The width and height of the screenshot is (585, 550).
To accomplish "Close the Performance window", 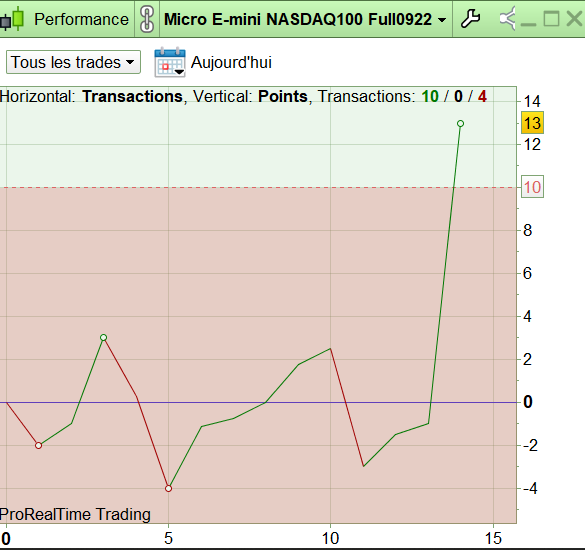I will tap(575, 18).
